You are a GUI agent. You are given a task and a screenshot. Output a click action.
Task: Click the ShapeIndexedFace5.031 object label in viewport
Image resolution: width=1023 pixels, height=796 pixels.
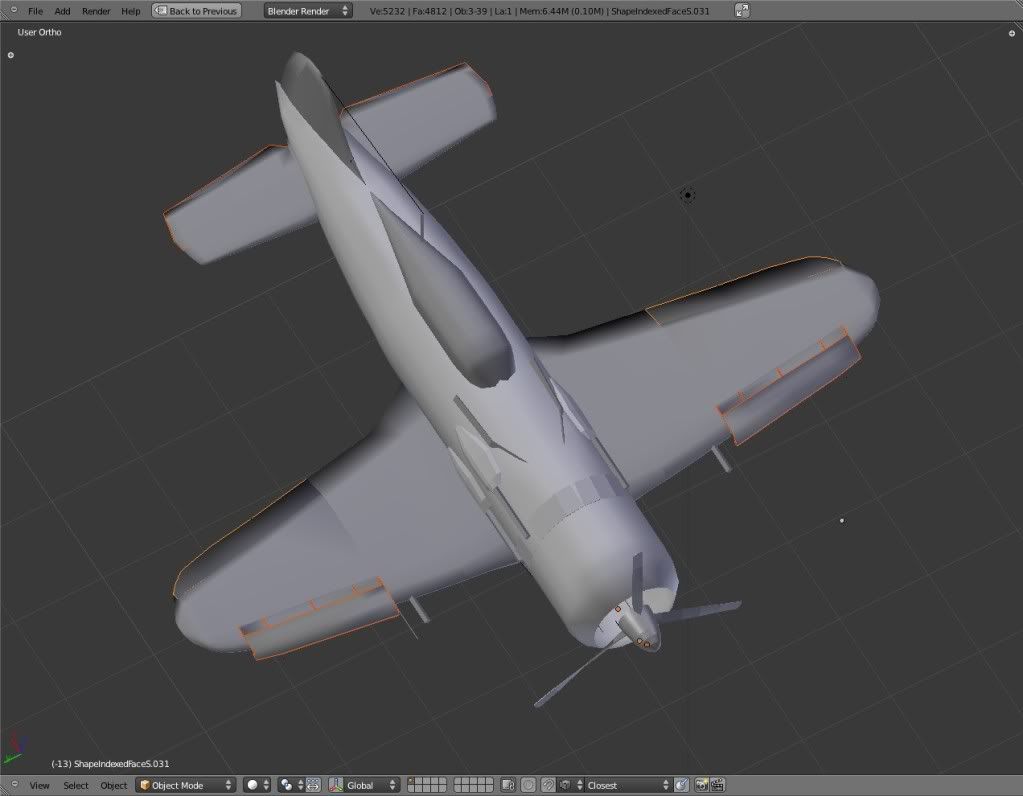110,763
